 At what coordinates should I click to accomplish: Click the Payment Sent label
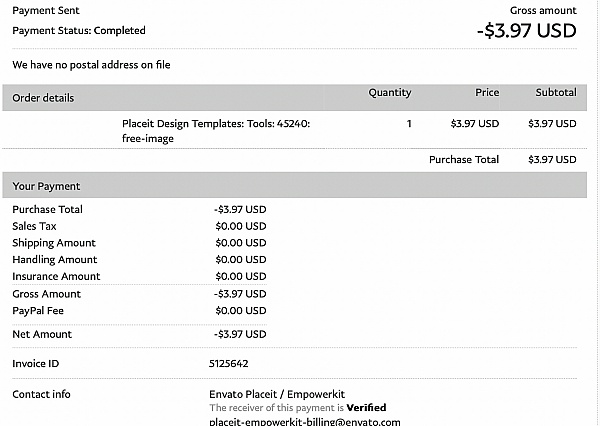(46, 10)
